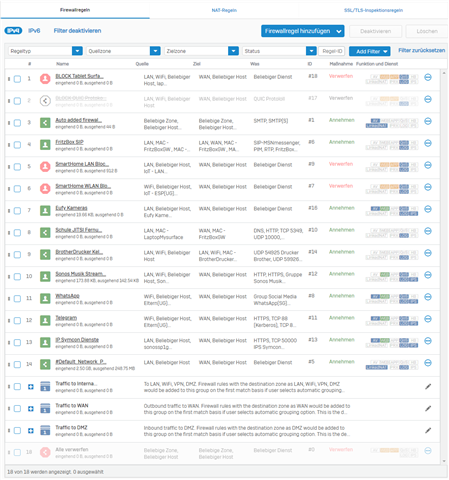Select the checkbox of Eufy Kameras rule
Screen dimensions: 449x480
[17, 211]
